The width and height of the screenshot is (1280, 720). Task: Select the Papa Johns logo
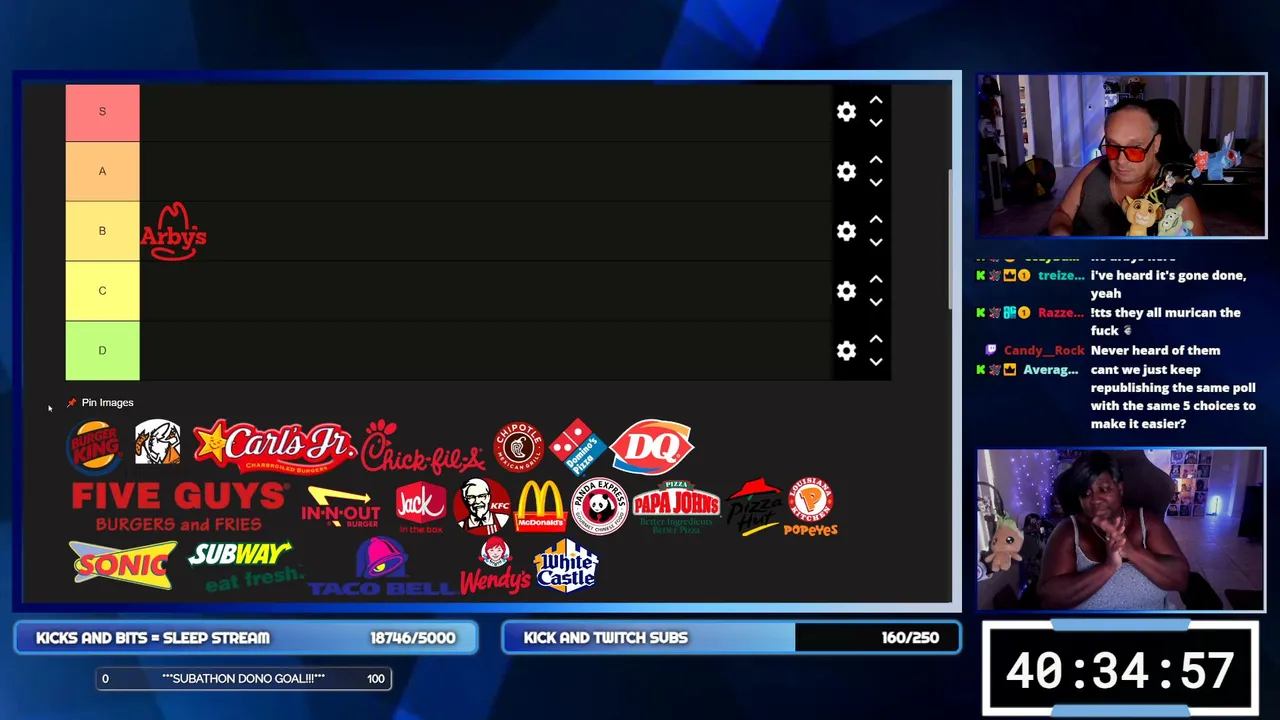click(676, 507)
